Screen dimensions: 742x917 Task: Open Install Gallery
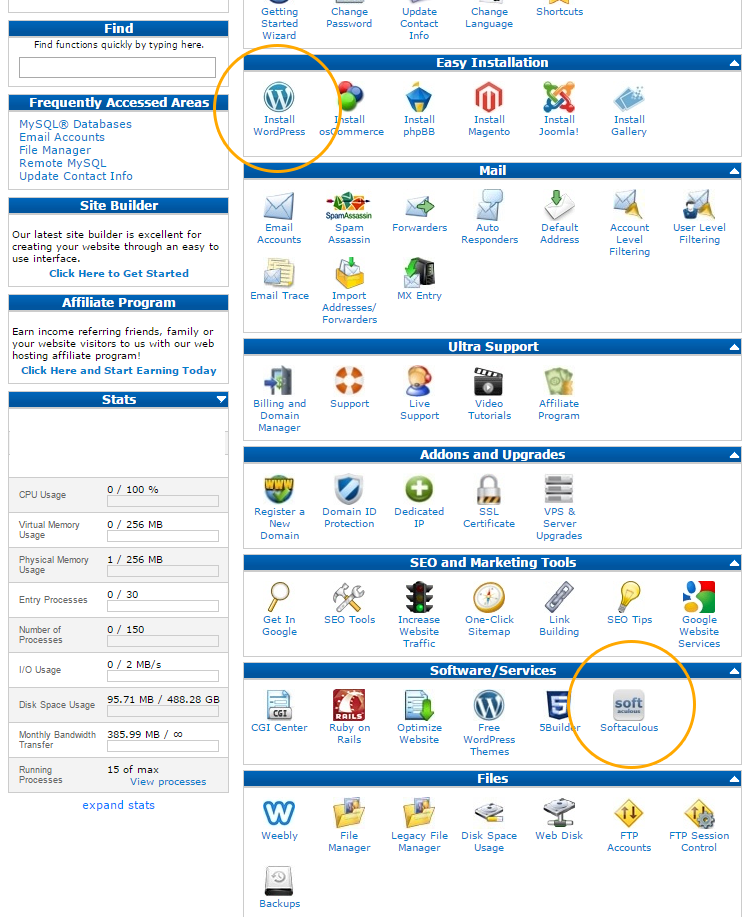pos(629,98)
